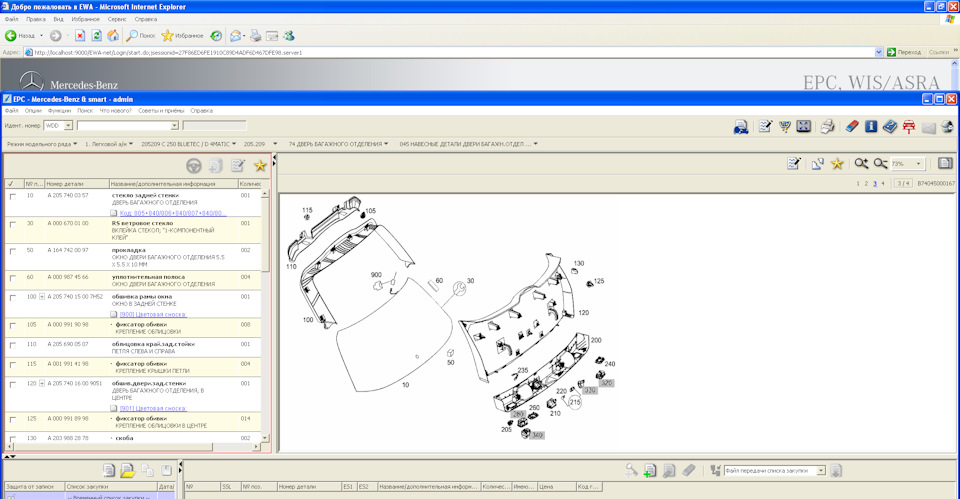Click the add-to-list icon in parts panel
960x499 pixels.
(216, 165)
